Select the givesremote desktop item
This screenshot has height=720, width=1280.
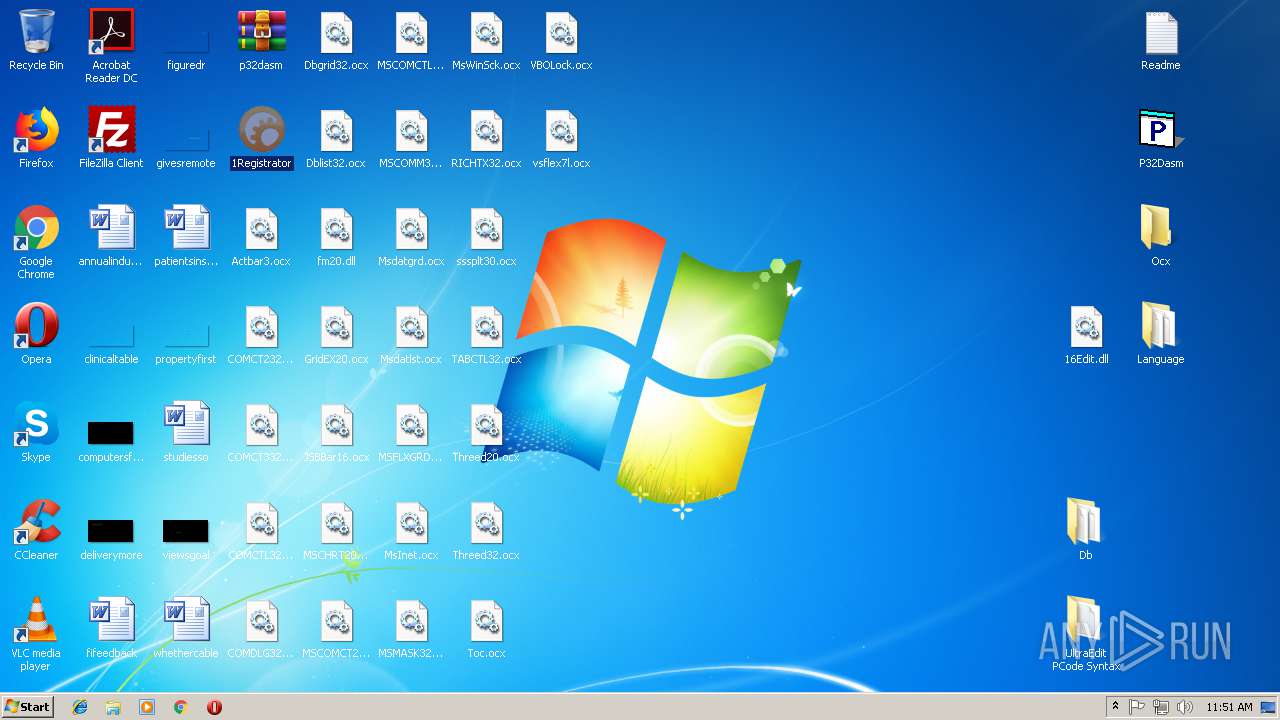point(186,139)
